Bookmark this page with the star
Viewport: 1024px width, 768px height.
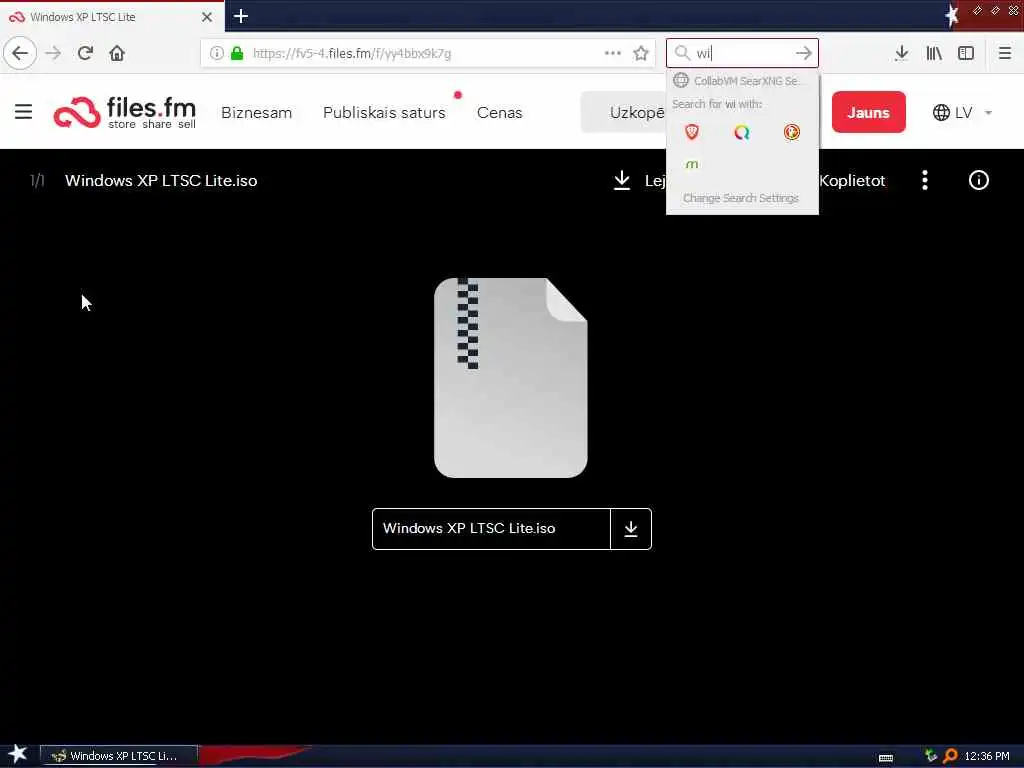641,53
